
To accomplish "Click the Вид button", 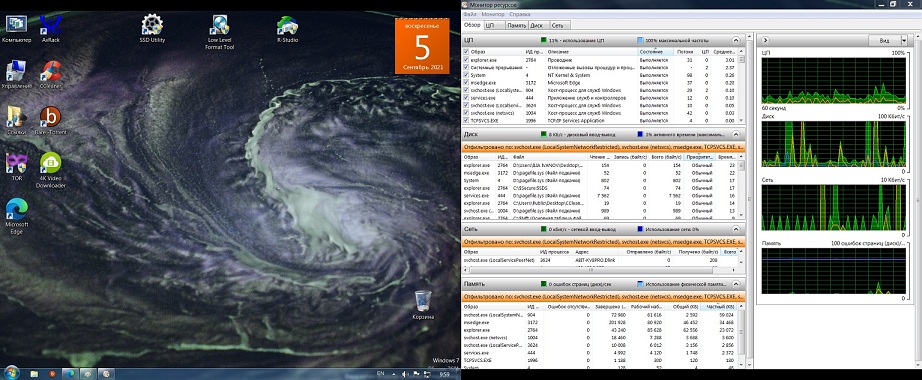I will tap(884, 41).
